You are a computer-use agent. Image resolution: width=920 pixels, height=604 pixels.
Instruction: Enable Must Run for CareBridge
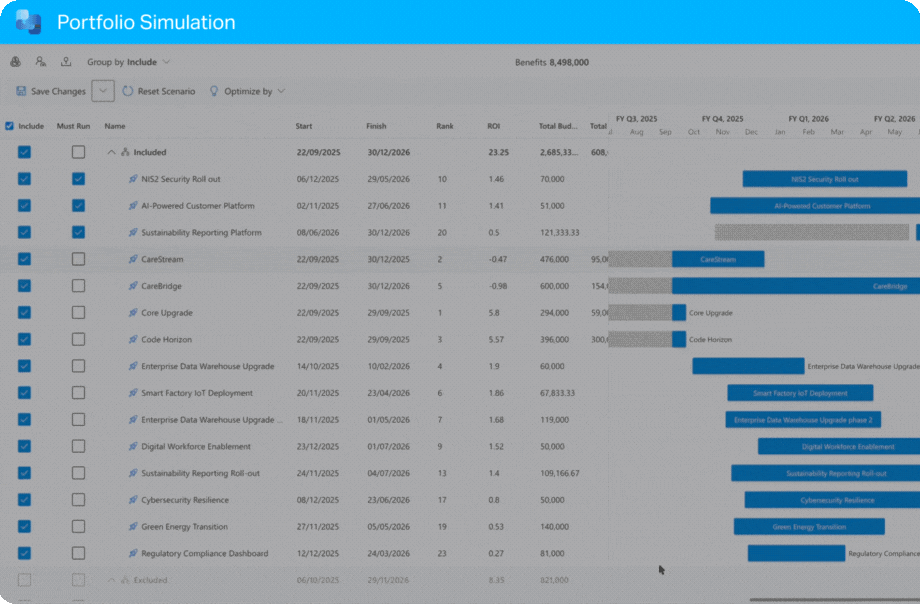(x=78, y=286)
